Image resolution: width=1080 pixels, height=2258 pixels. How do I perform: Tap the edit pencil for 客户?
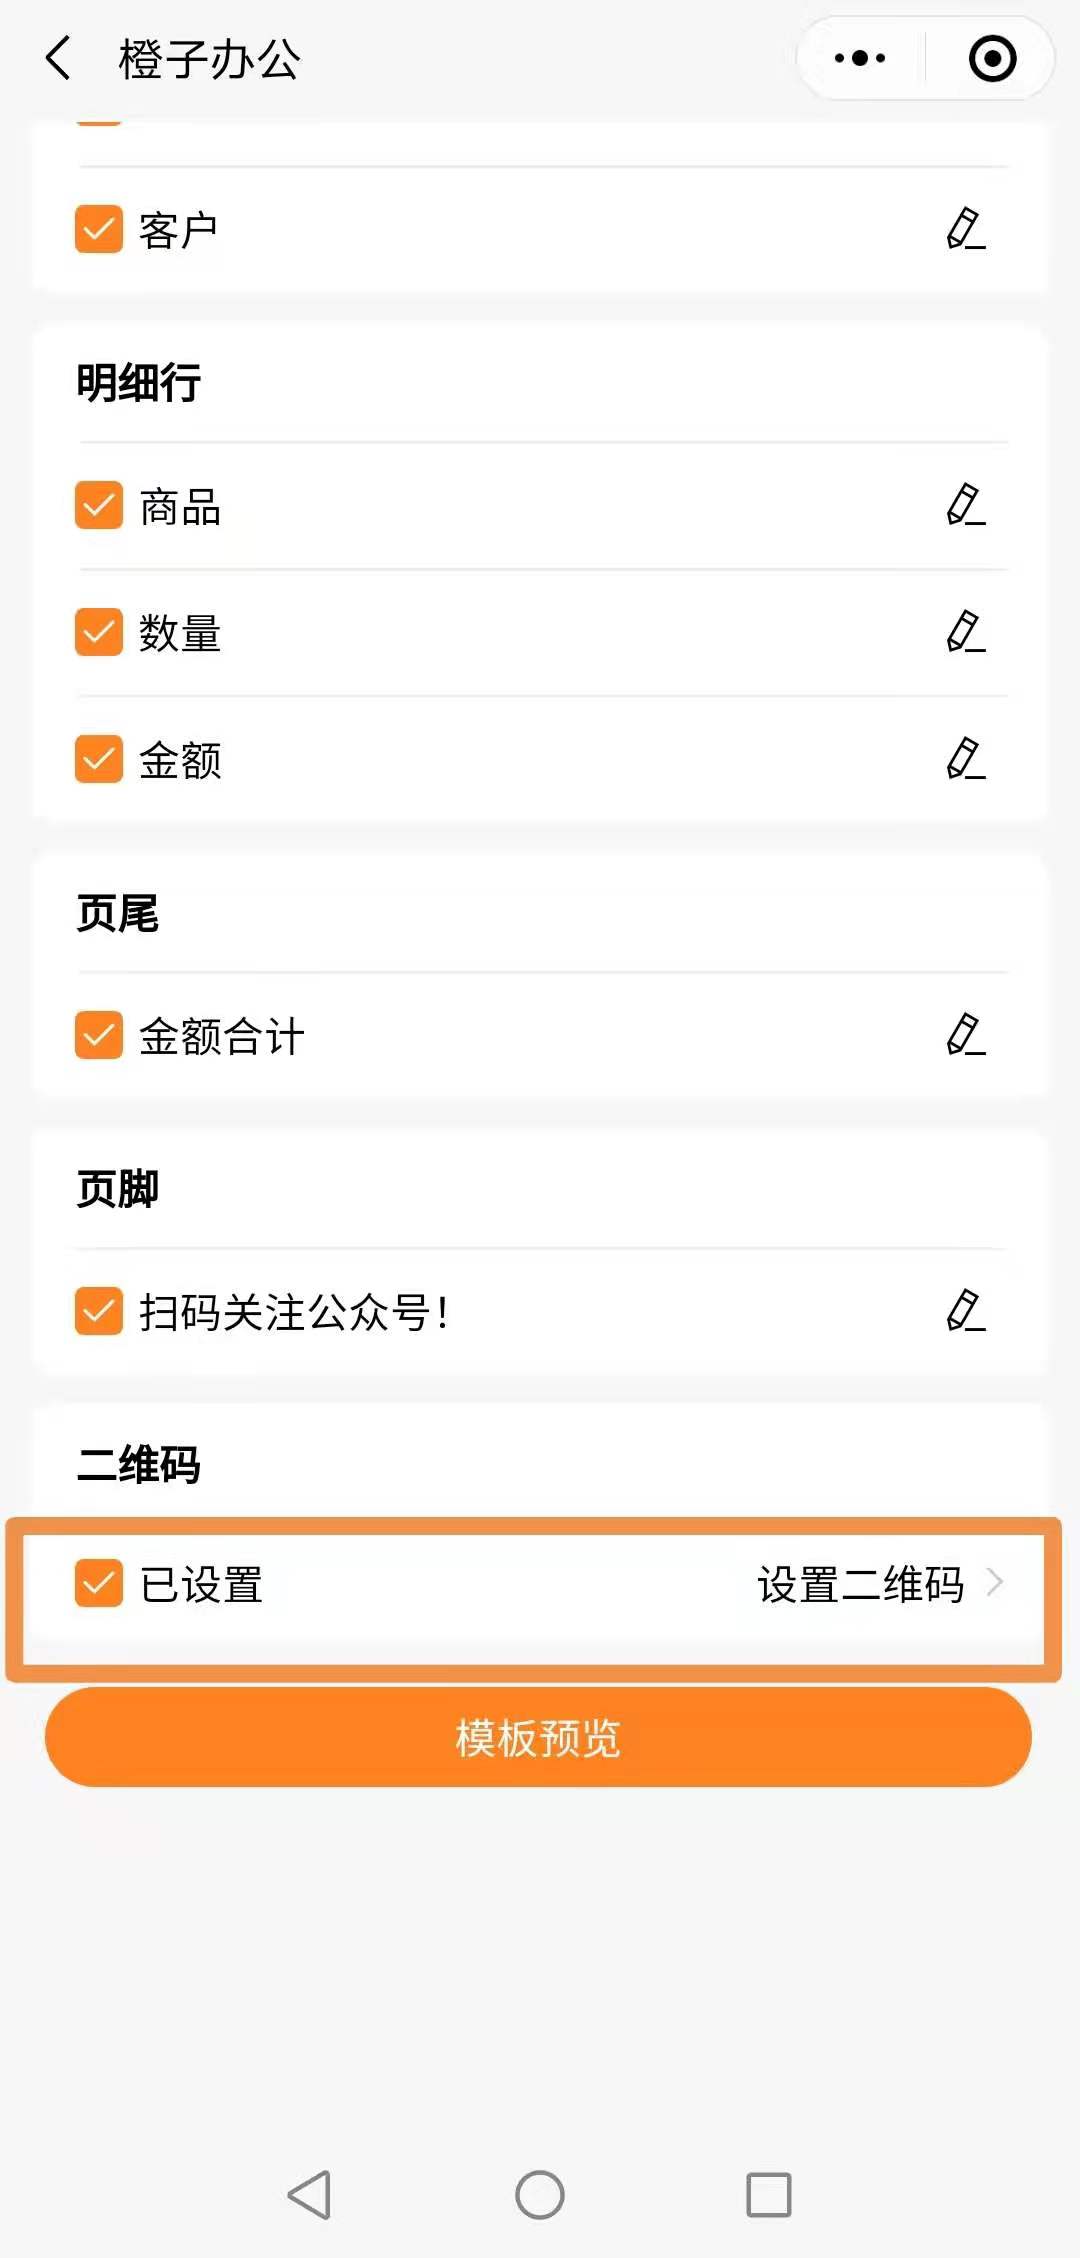pos(965,229)
